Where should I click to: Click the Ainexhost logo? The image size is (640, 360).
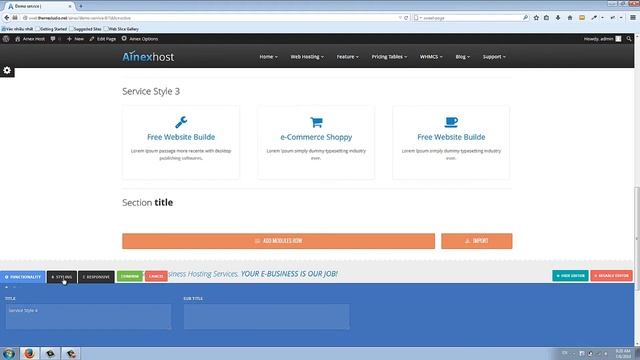click(148, 57)
